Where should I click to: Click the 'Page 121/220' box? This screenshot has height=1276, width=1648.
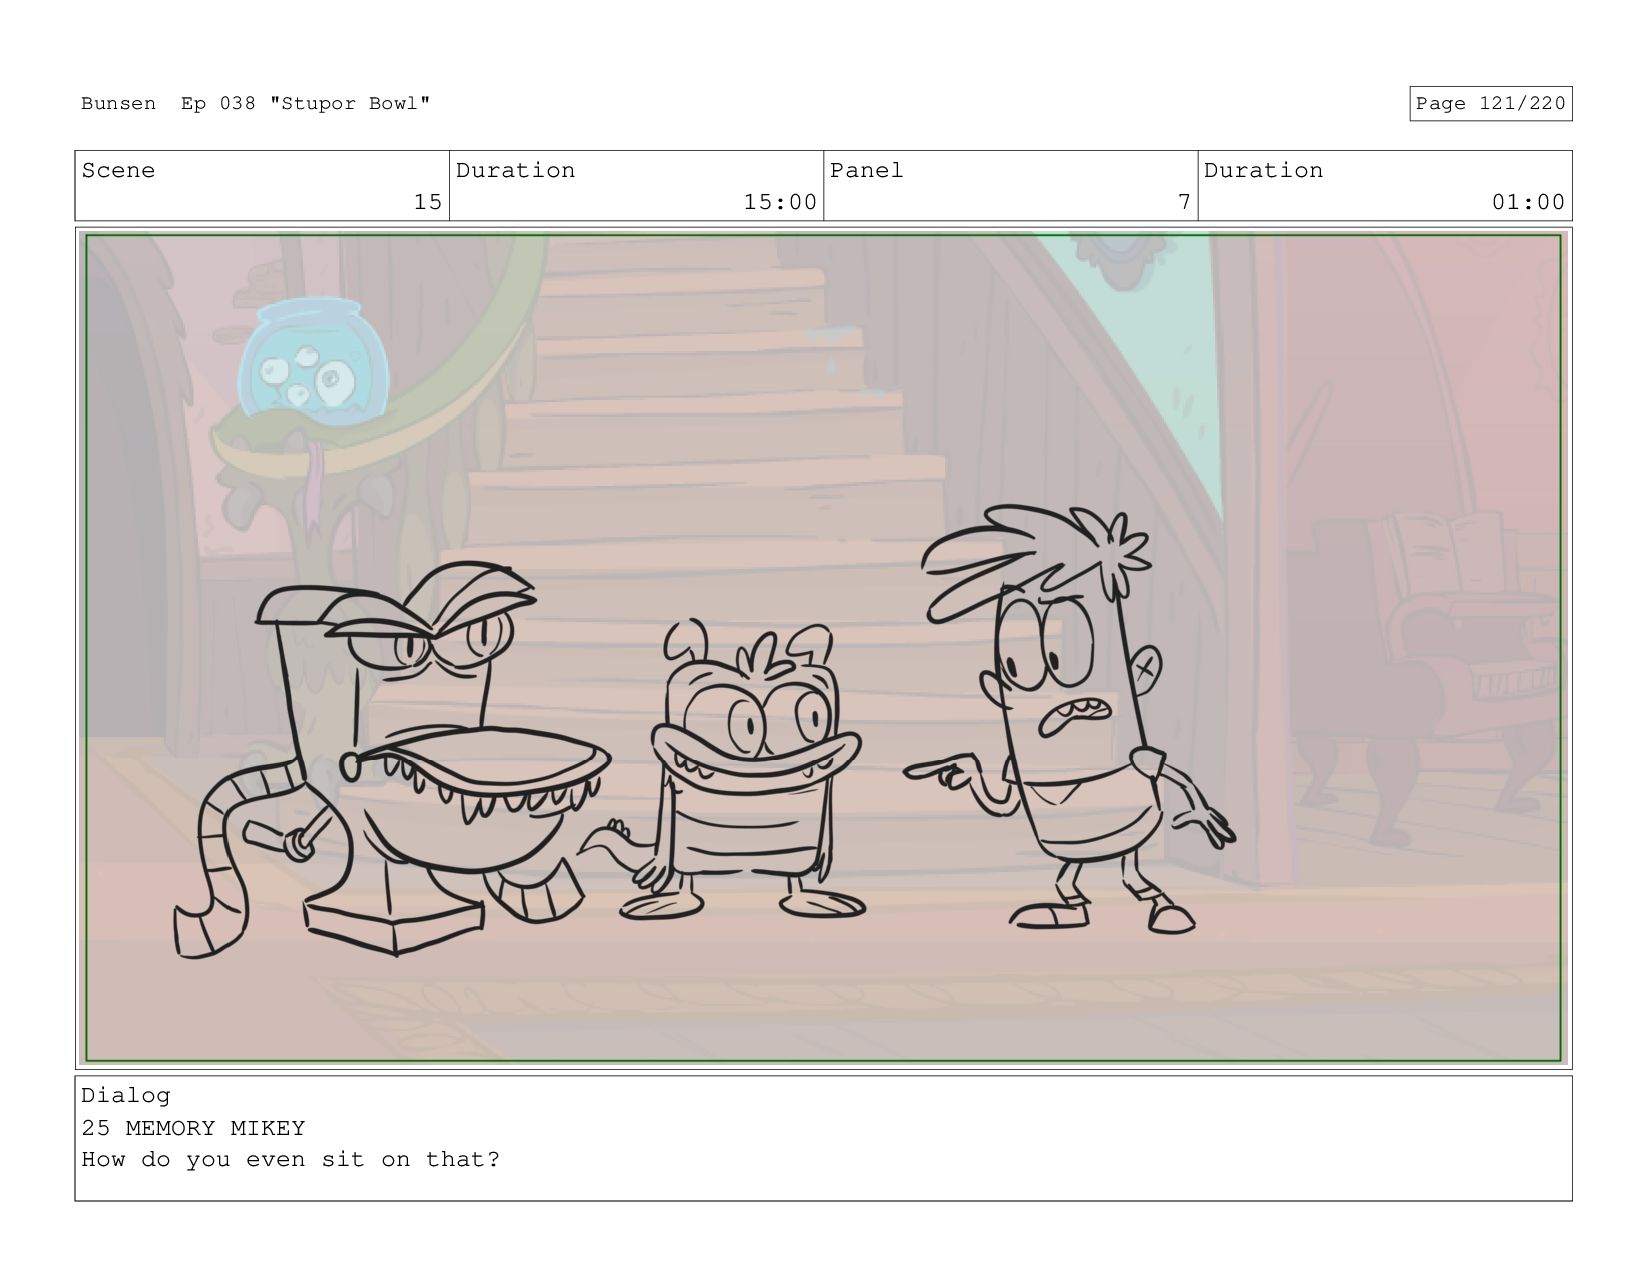pos(1490,104)
